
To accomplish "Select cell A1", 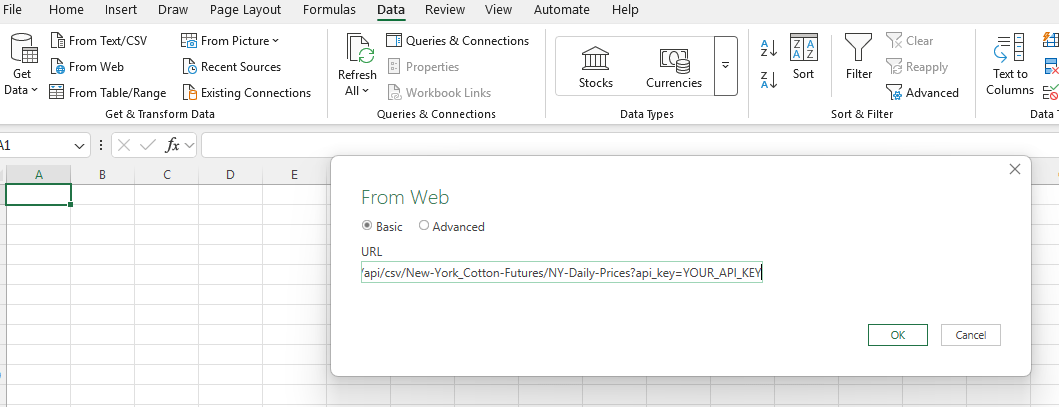I will tap(38, 194).
